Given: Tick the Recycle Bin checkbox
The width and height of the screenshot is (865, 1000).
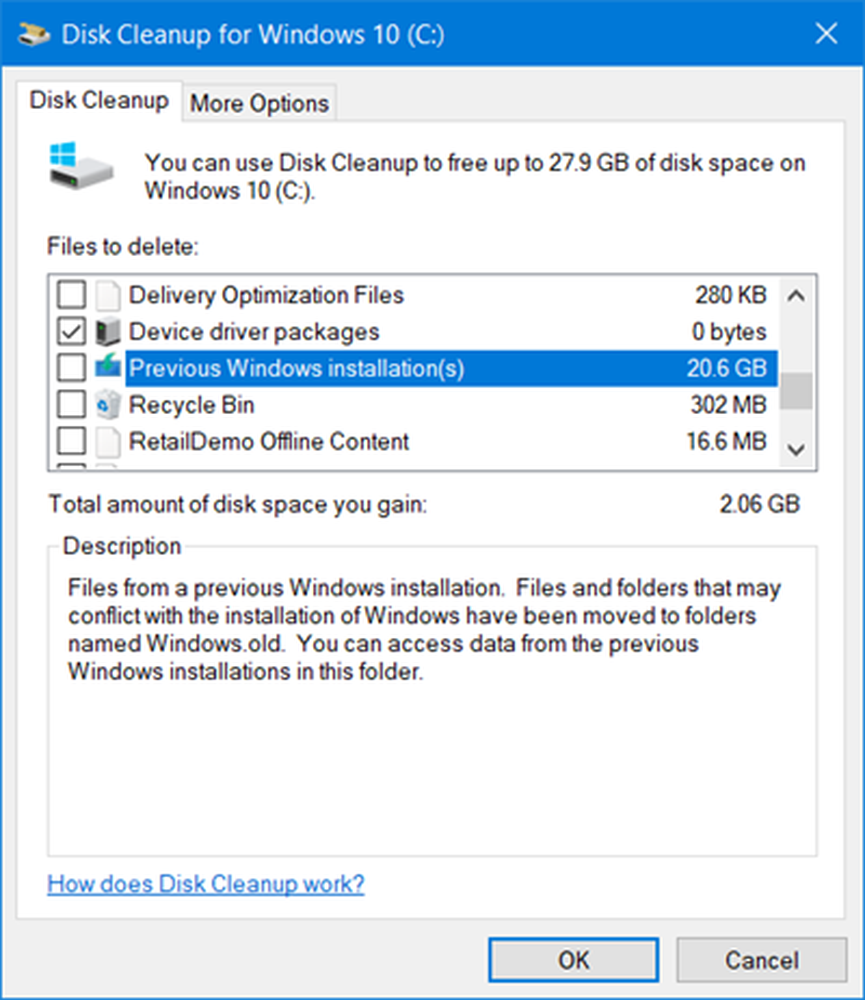Looking at the screenshot, I should (71, 404).
